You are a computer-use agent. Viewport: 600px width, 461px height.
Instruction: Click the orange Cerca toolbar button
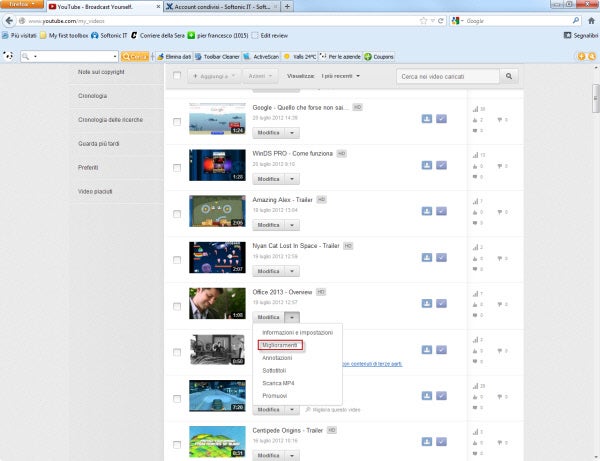(135, 57)
